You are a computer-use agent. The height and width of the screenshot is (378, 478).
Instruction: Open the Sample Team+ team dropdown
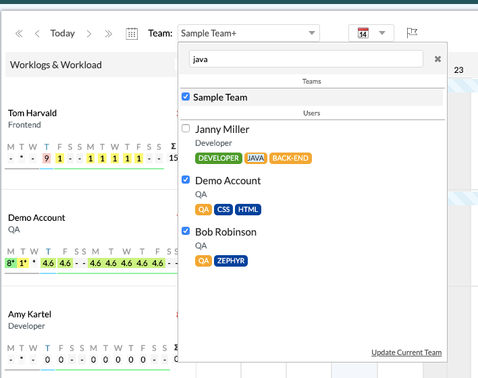[x=248, y=33]
